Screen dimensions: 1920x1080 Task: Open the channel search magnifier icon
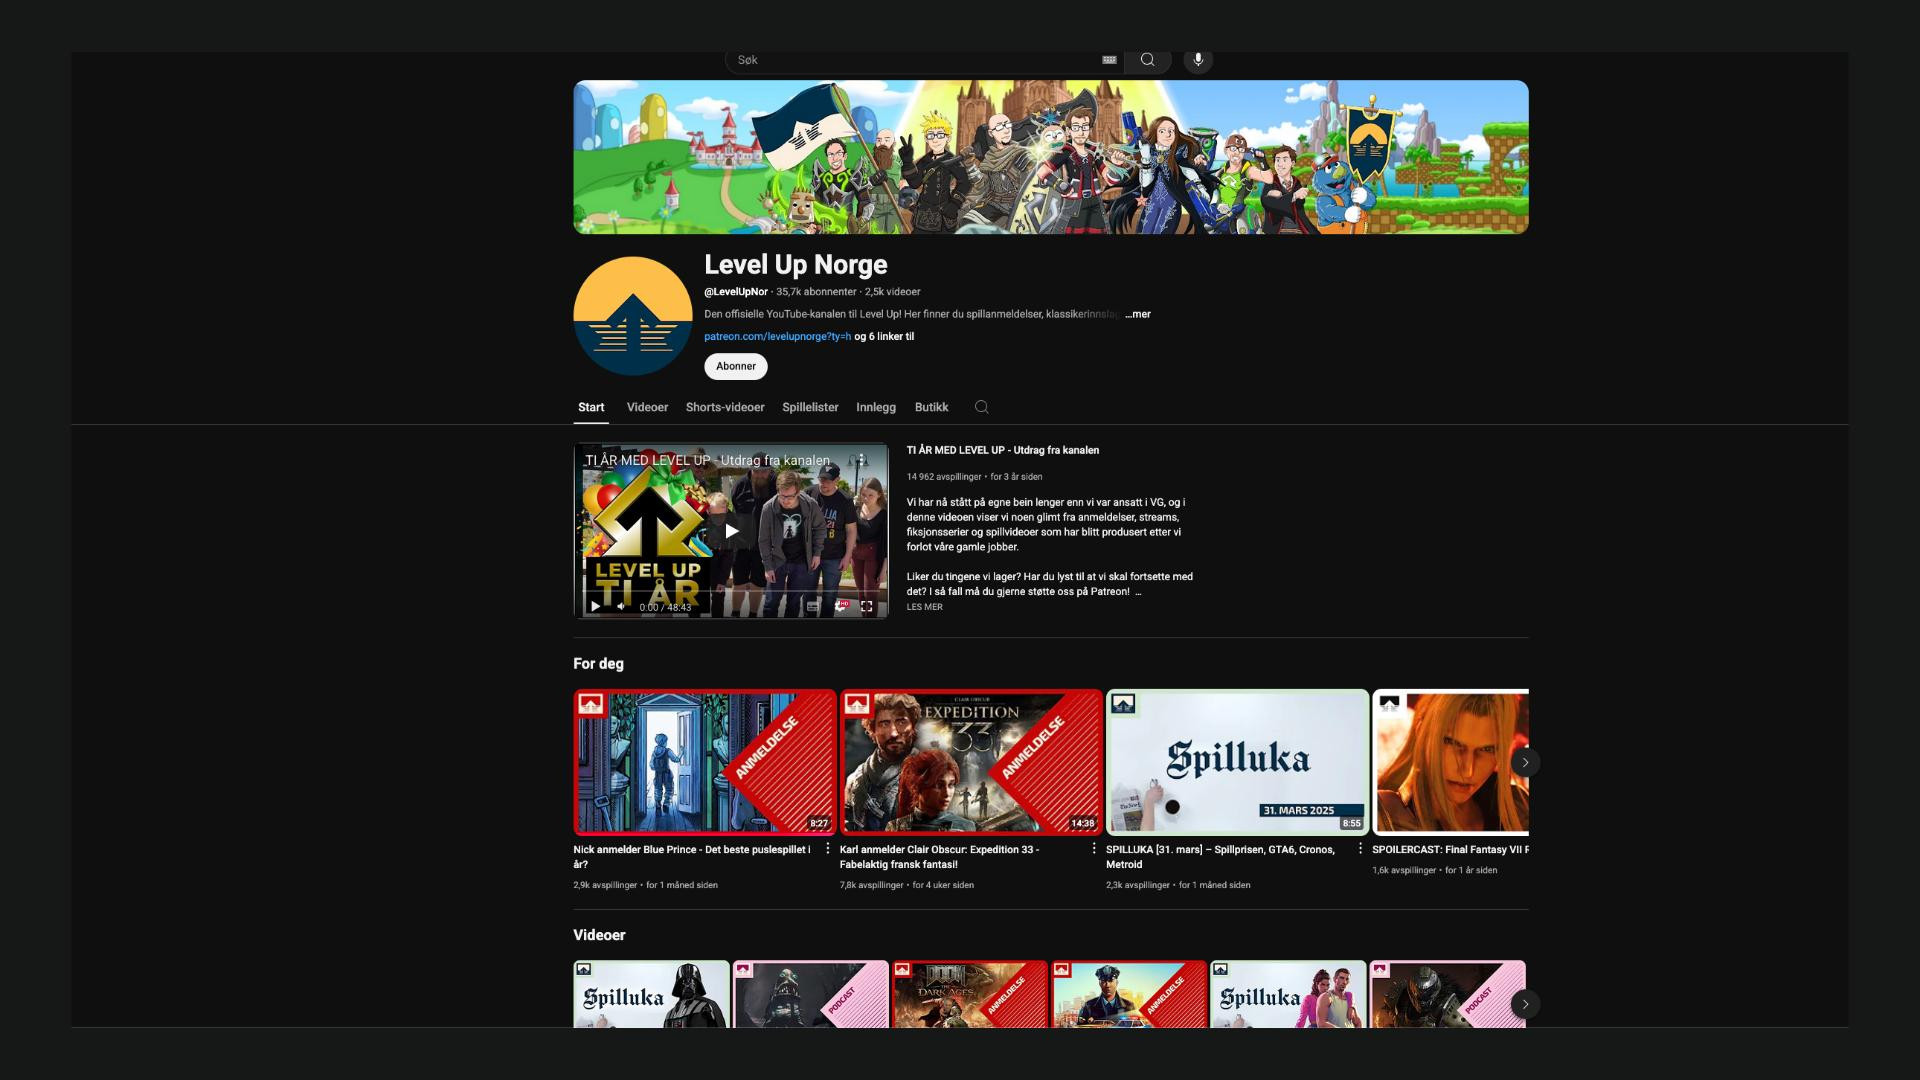(982, 407)
